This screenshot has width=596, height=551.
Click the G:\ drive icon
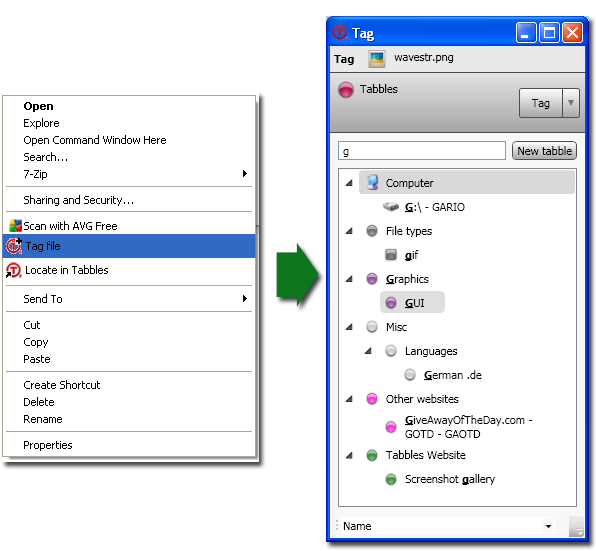[x=391, y=207]
